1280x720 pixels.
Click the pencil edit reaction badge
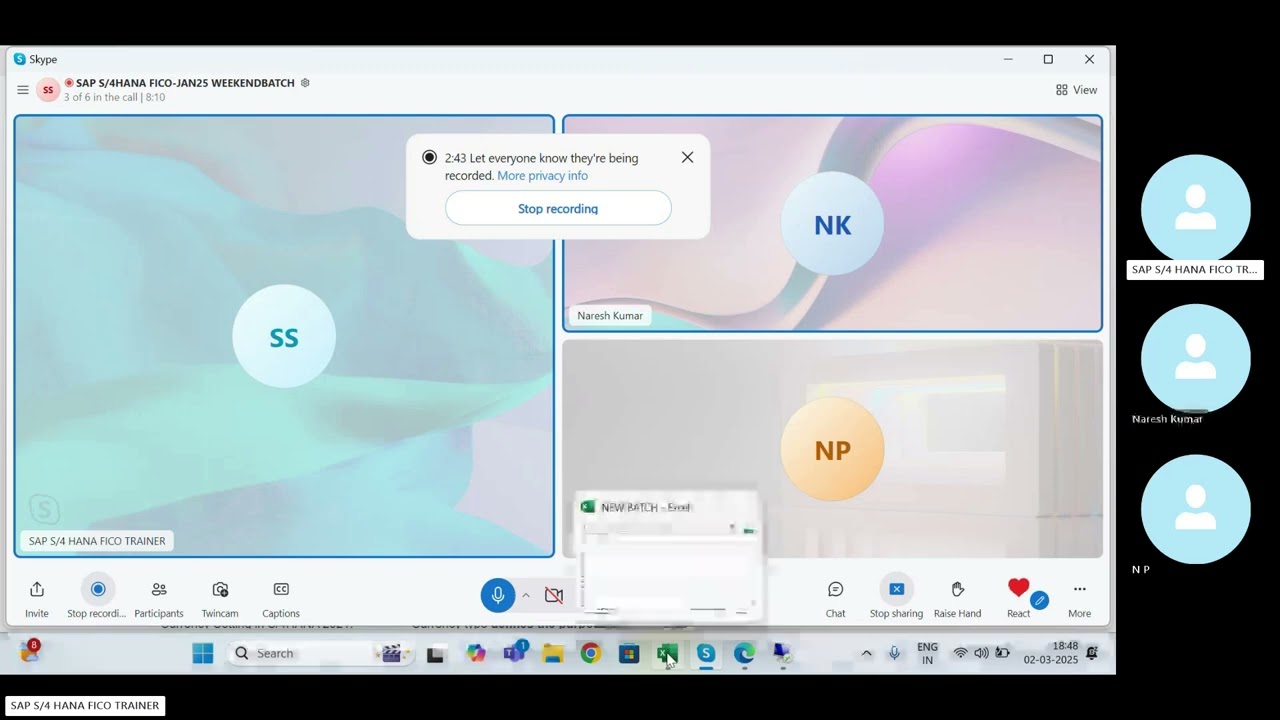tap(1040, 601)
